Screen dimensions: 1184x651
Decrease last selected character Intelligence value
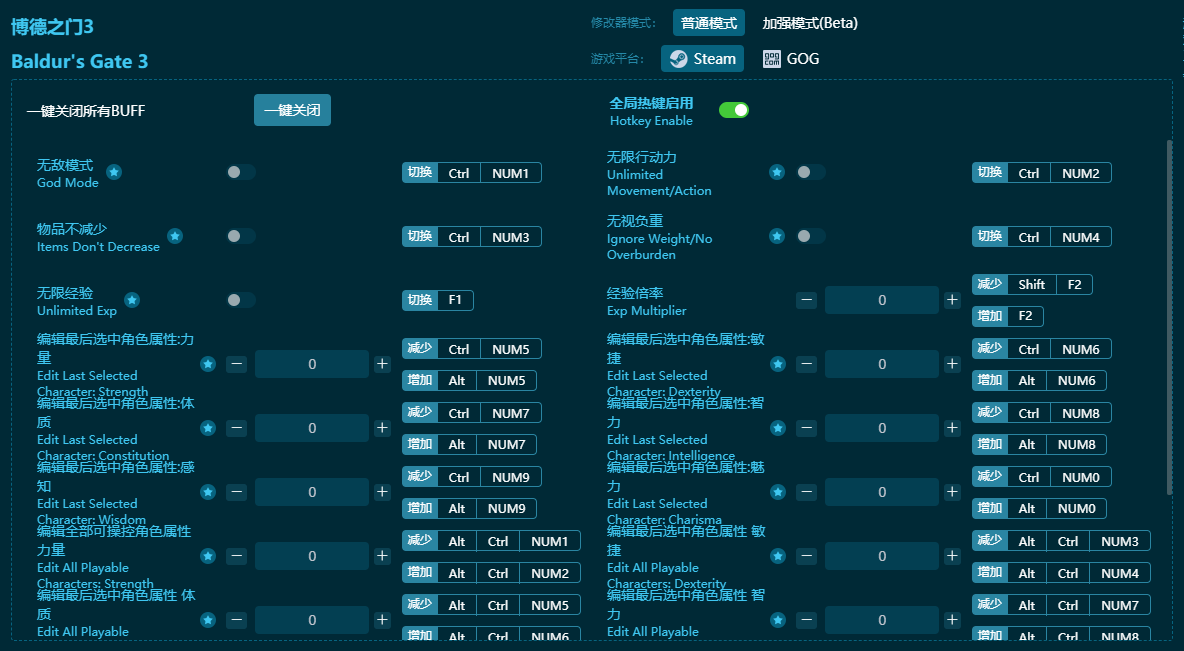(806, 428)
